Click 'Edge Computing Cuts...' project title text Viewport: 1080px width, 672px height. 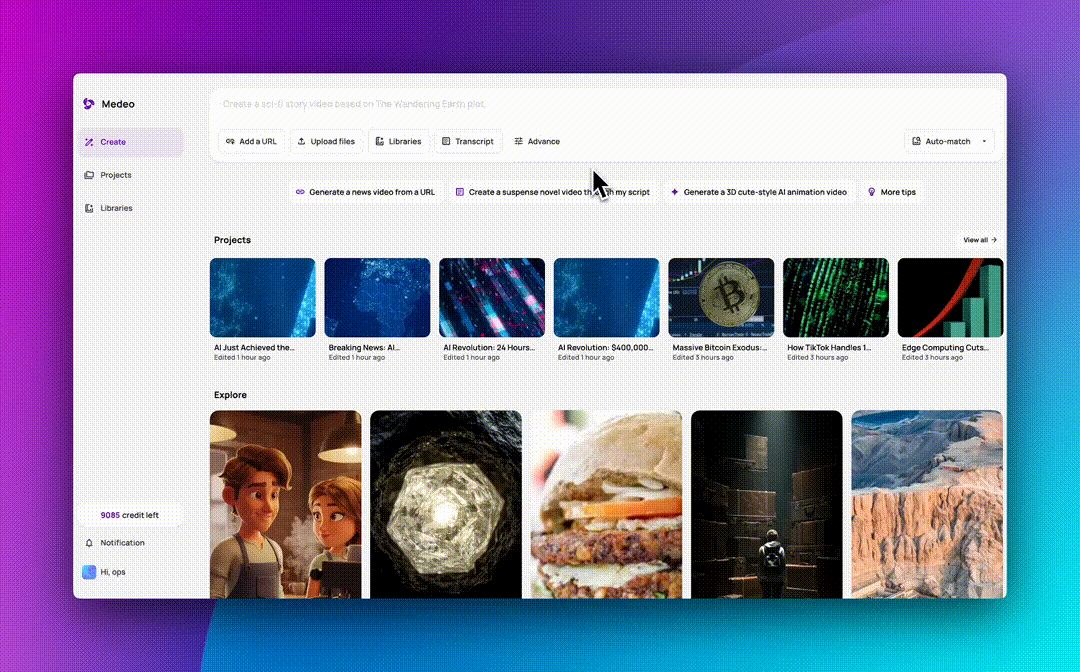coord(945,348)
